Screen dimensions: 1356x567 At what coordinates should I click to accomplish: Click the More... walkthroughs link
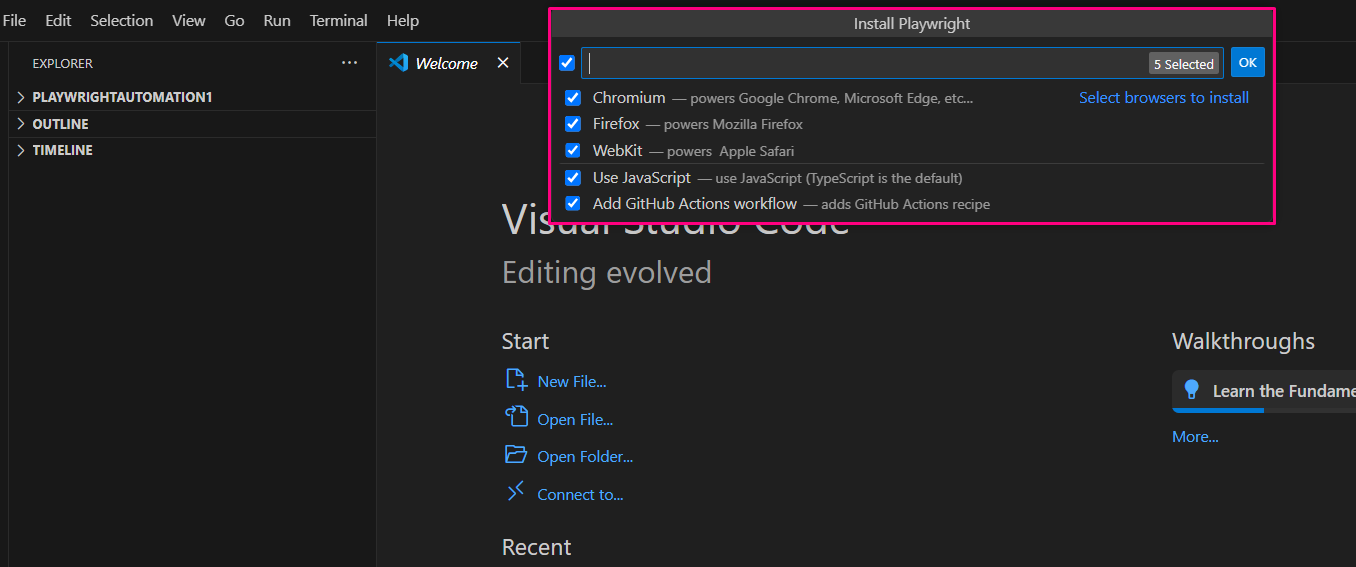[x=1195, y=436]
